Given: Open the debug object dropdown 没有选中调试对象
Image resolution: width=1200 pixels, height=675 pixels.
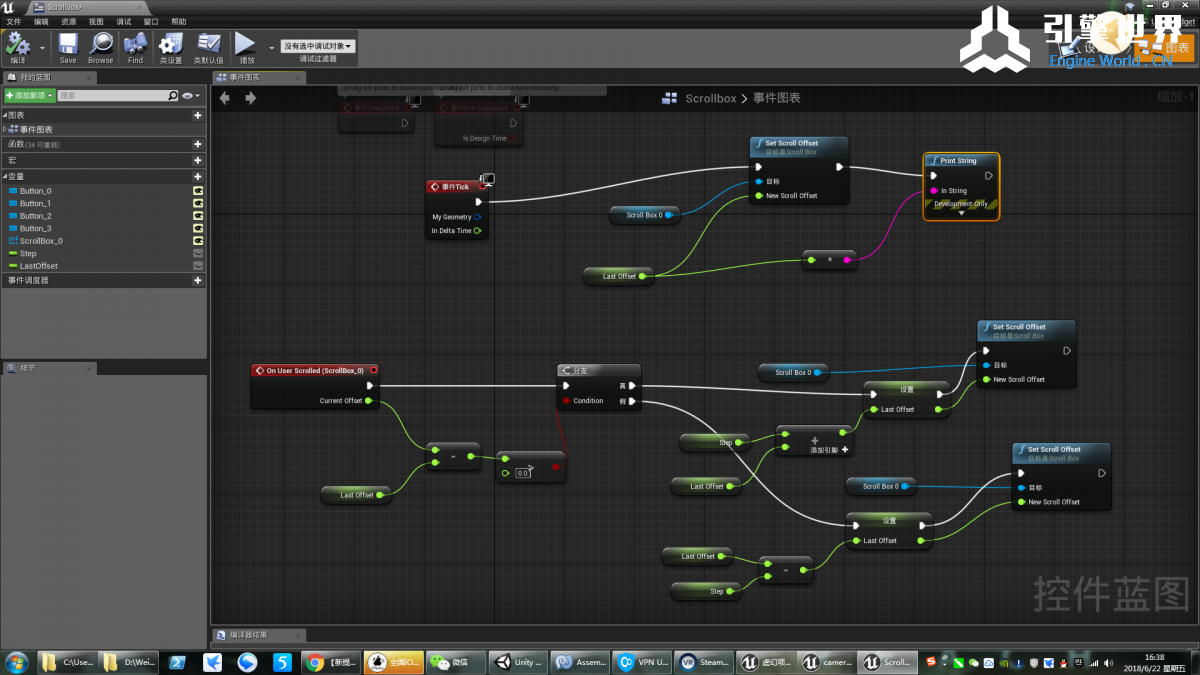Looking at the screenshot, I should coord(317,46).
